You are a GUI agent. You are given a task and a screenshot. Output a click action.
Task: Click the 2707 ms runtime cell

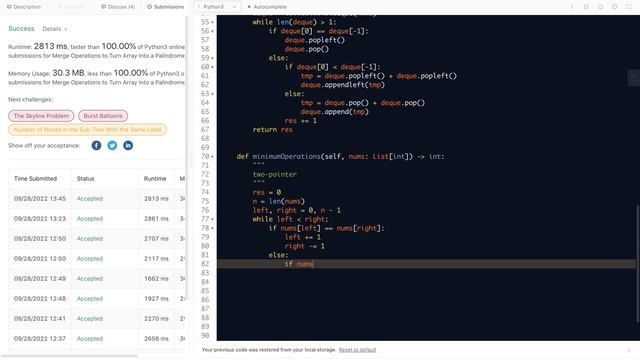coord(156,239)
